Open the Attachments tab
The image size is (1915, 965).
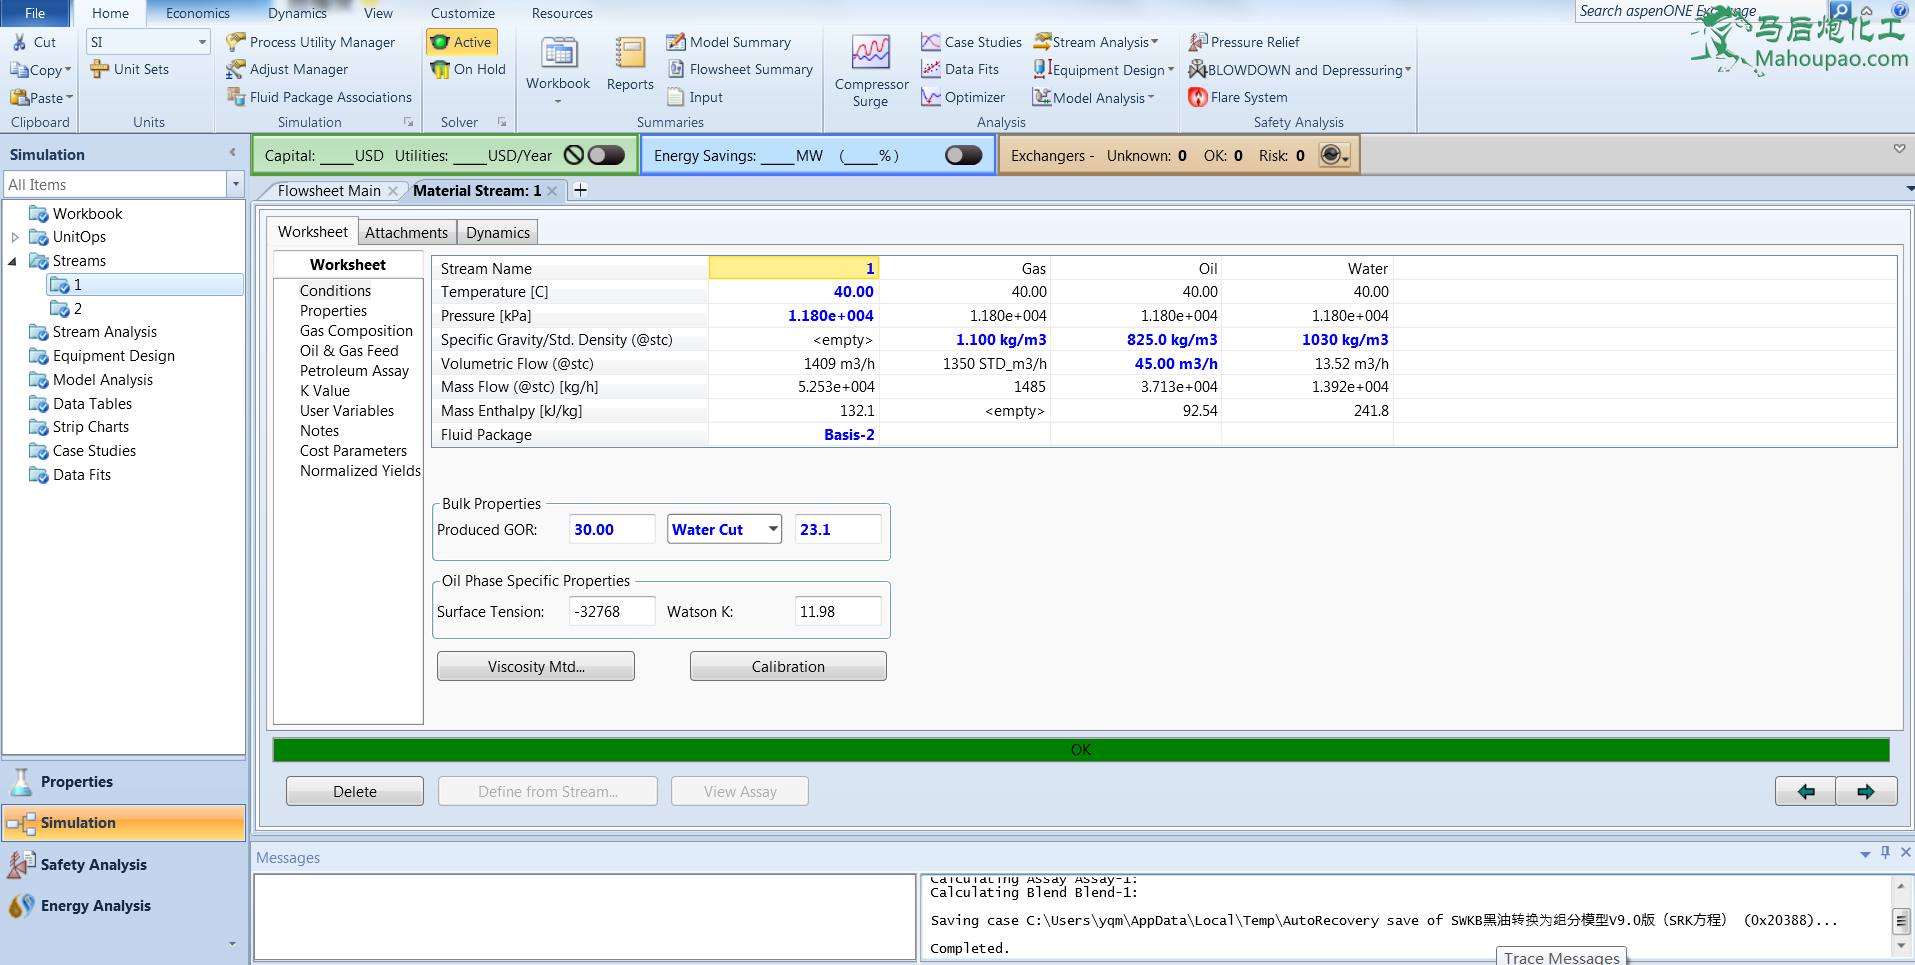[x=407, y=232]
